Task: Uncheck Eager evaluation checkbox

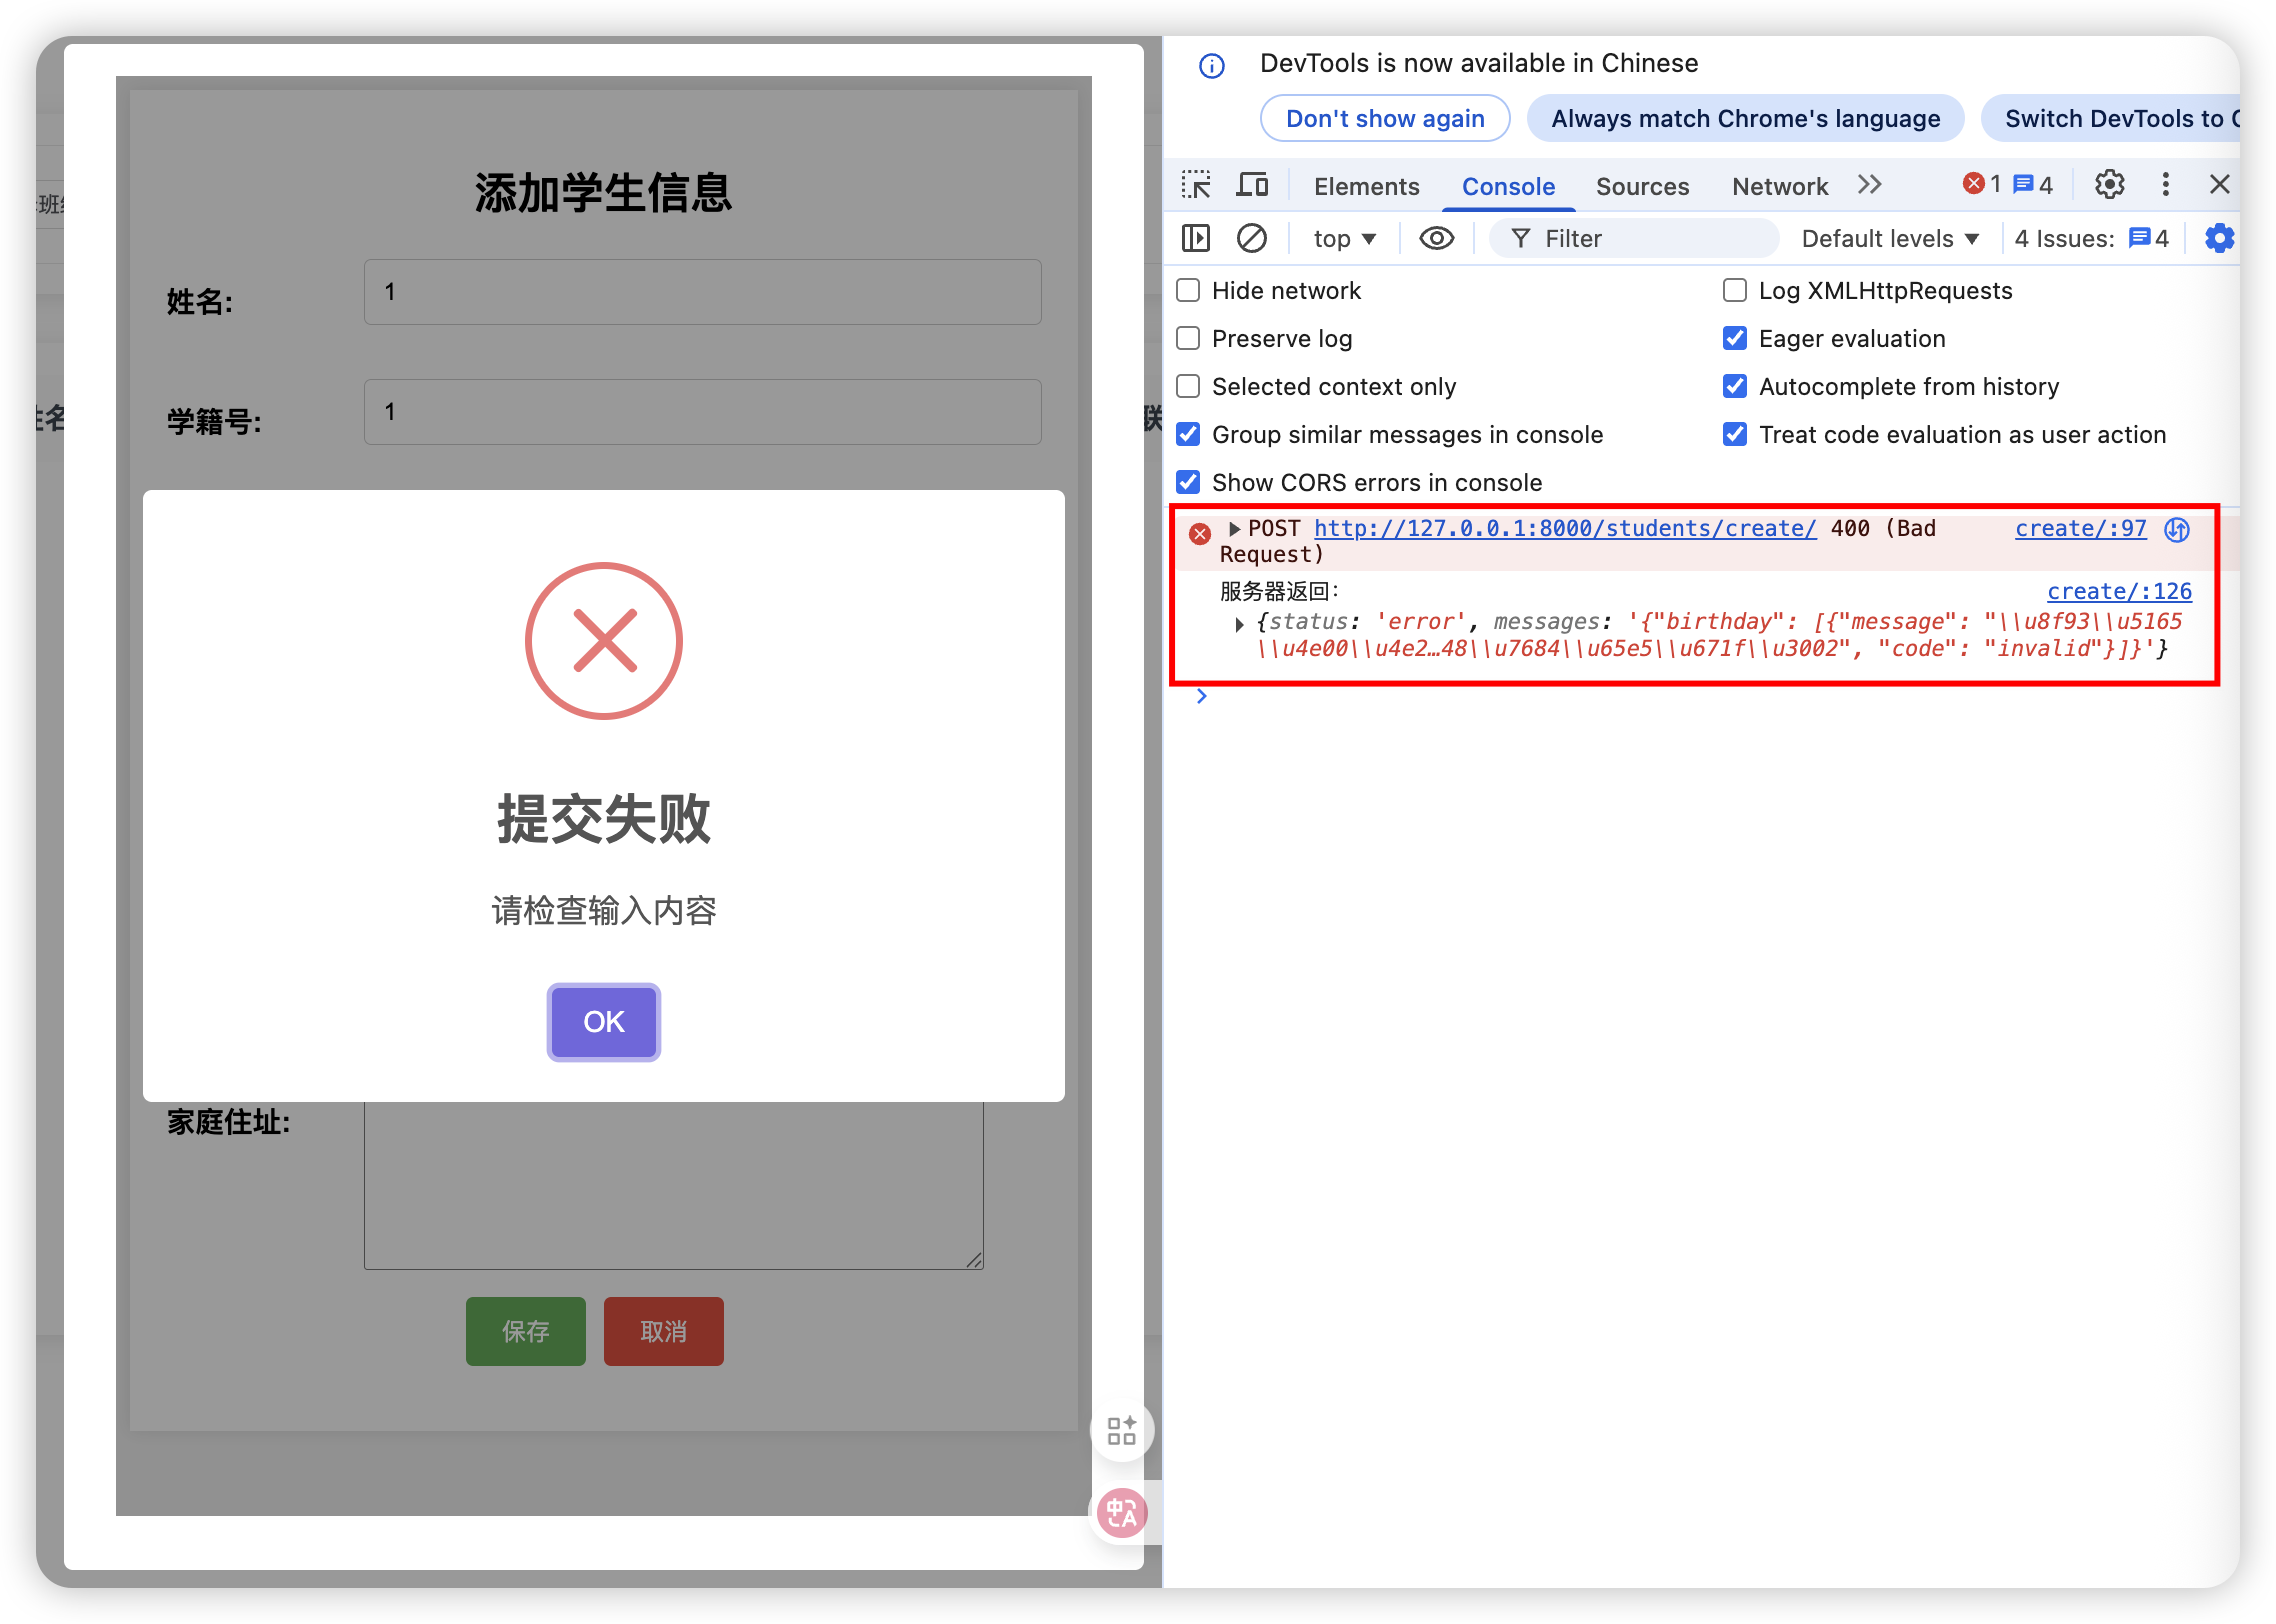Action: [x=1735, y=338]
